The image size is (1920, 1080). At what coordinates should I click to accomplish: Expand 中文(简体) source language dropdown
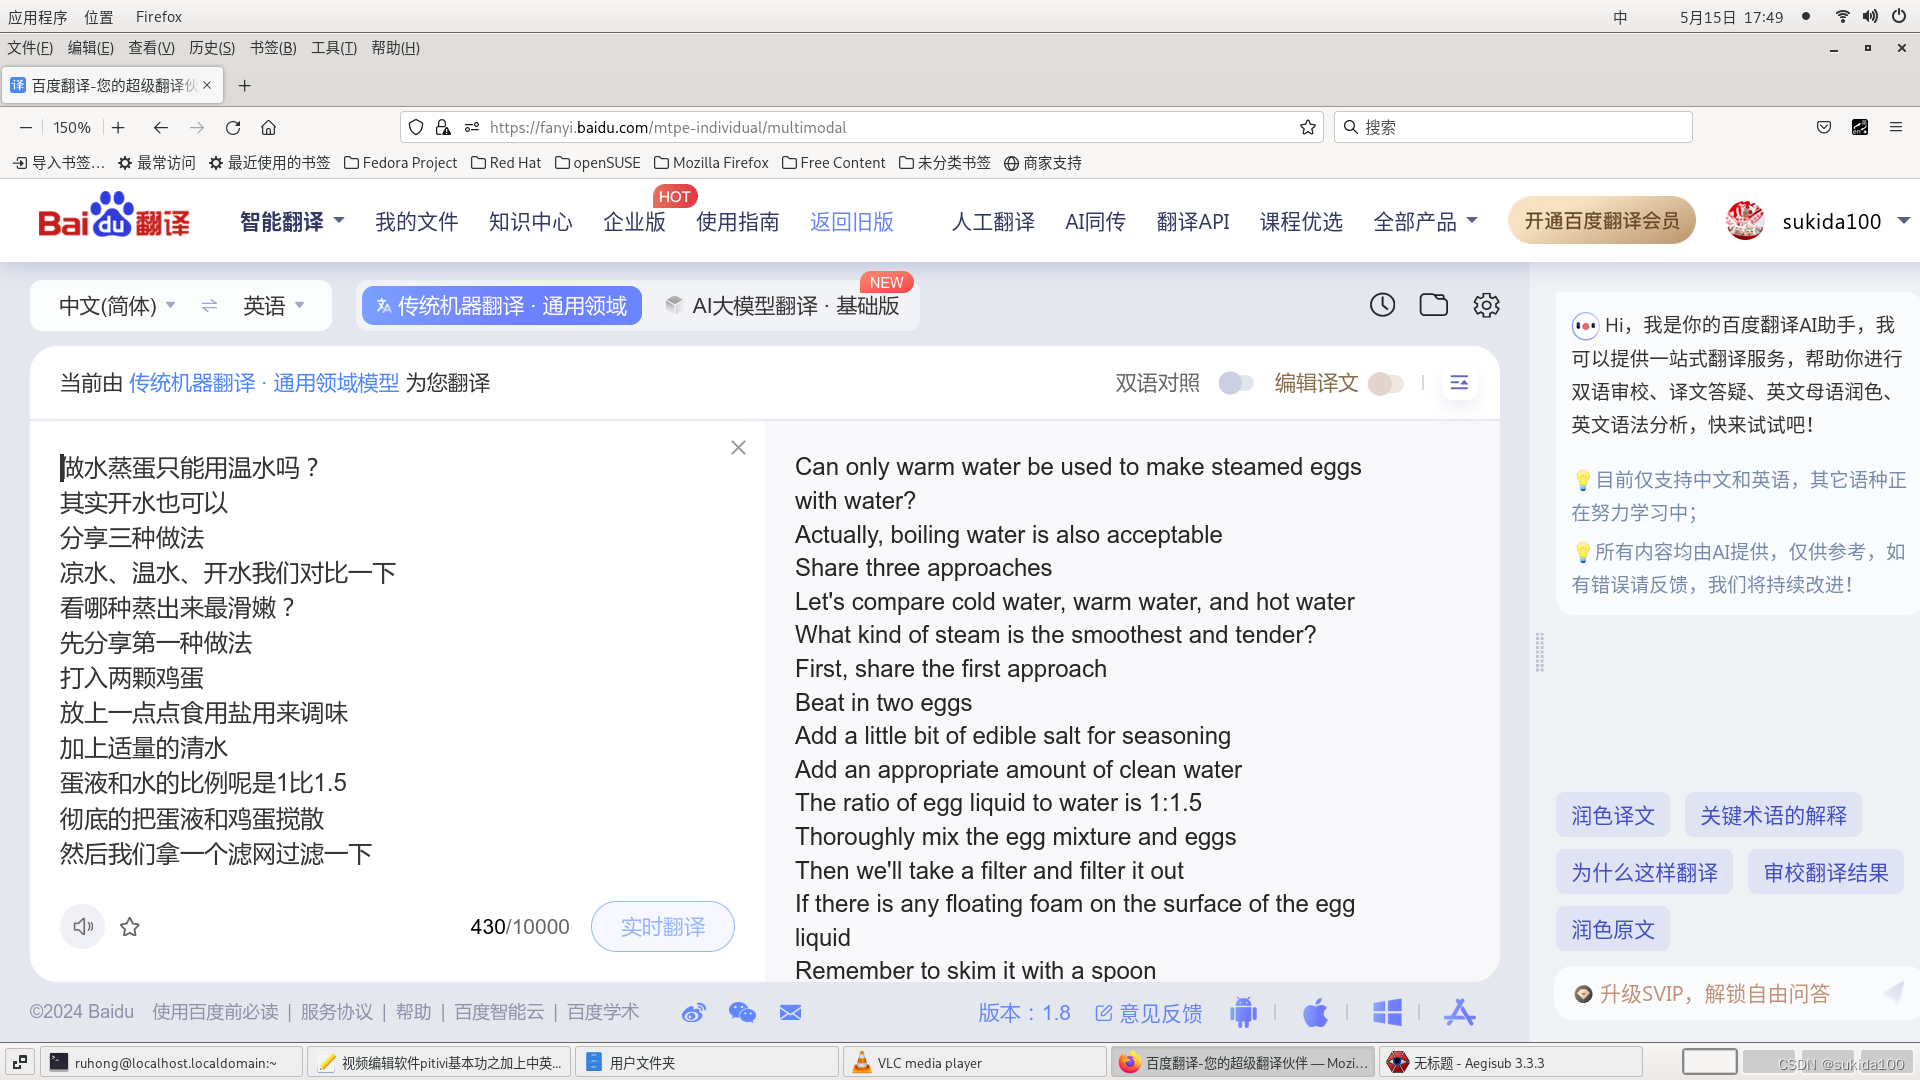[117, 306]
